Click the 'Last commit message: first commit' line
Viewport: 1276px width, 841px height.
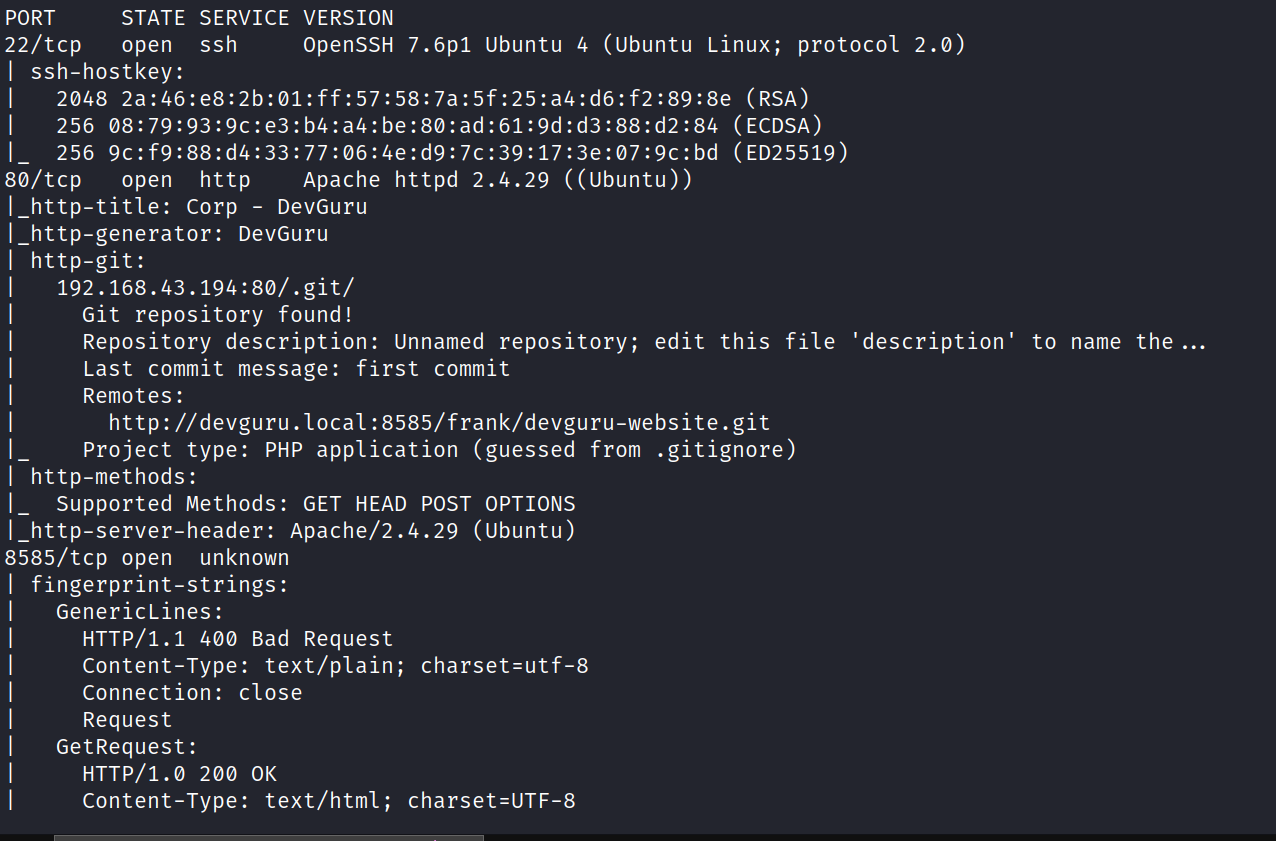pyautogui.click(x=296, y=369)
